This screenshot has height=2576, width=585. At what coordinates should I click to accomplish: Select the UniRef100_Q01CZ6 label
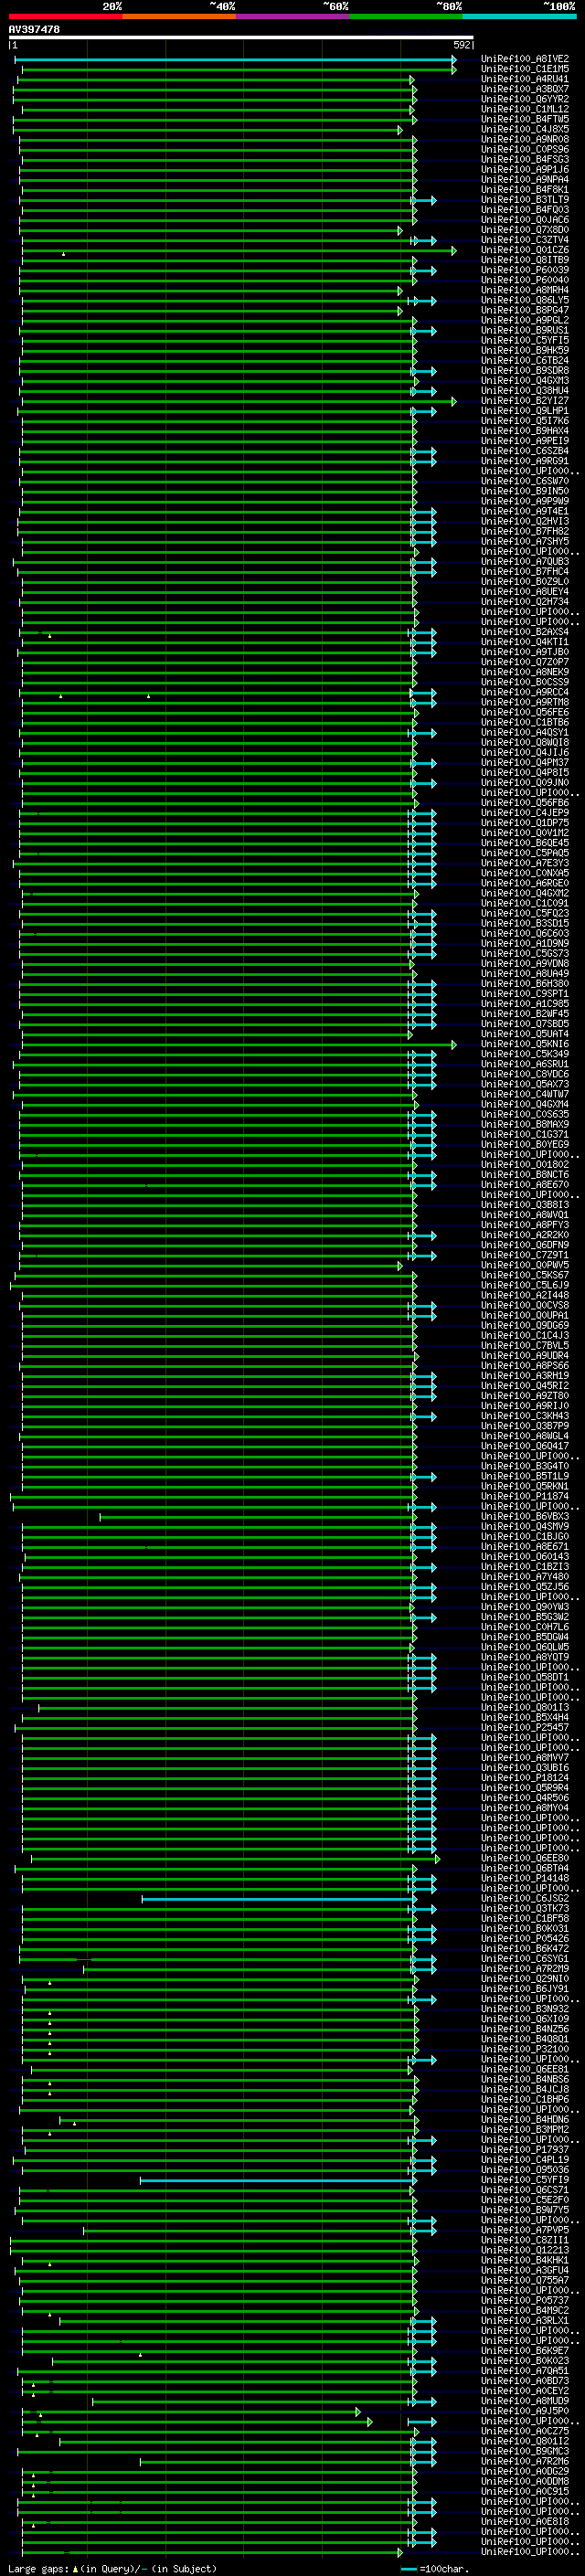point(525,250)
